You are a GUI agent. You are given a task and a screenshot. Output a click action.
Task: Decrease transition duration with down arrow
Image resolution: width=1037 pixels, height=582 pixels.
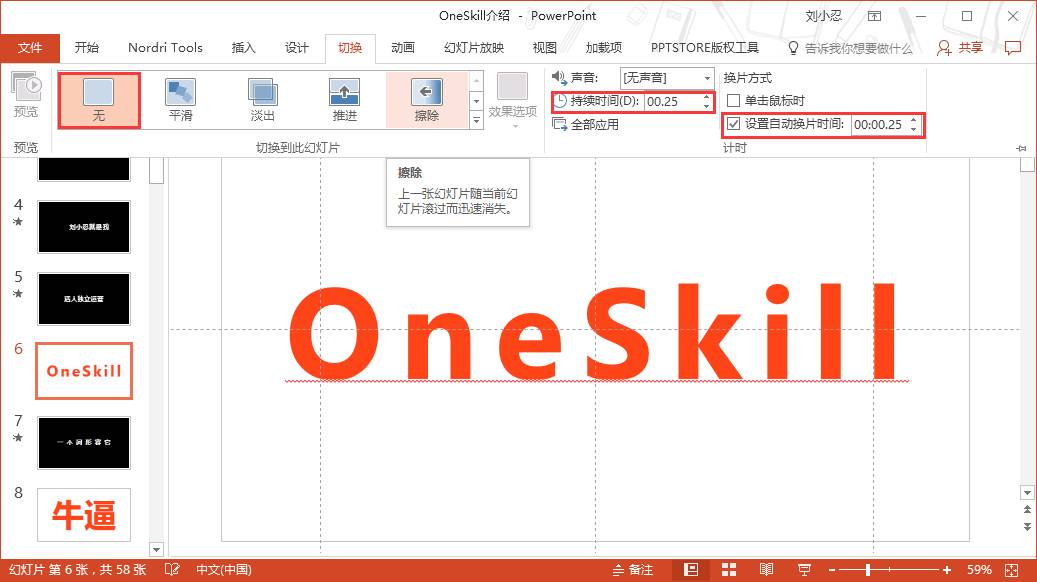click(x=706, y=106)
